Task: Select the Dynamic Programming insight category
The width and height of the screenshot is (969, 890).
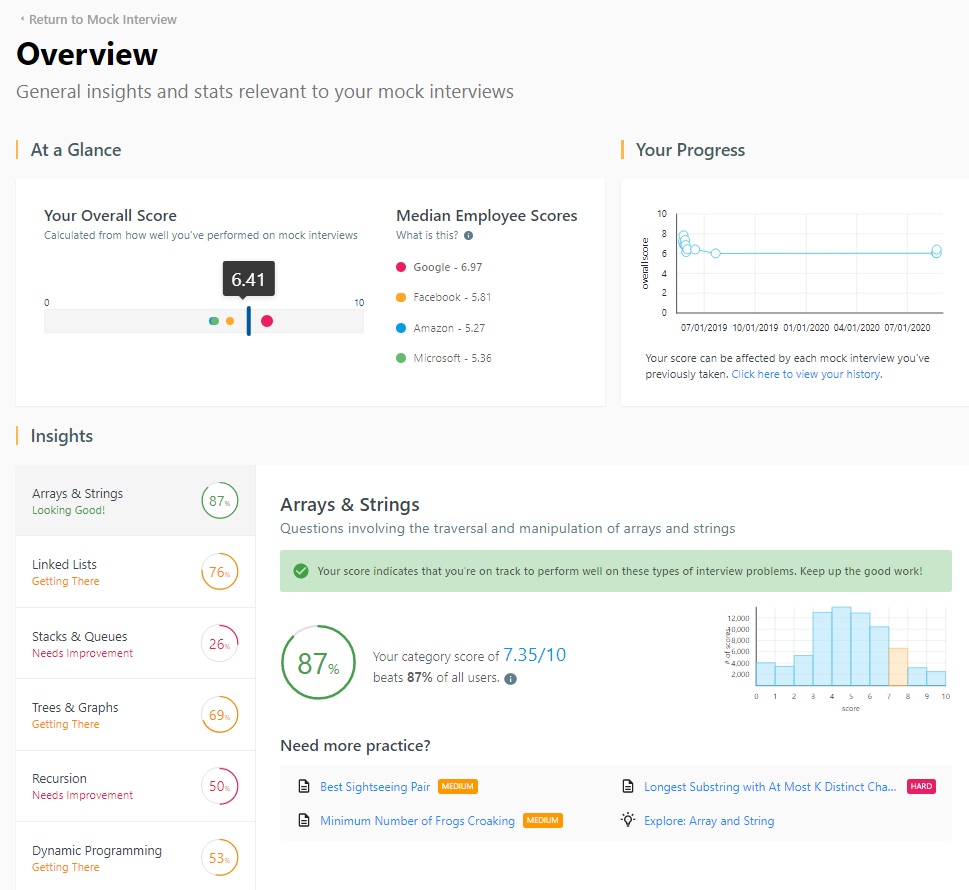Action: coord(135,857)
